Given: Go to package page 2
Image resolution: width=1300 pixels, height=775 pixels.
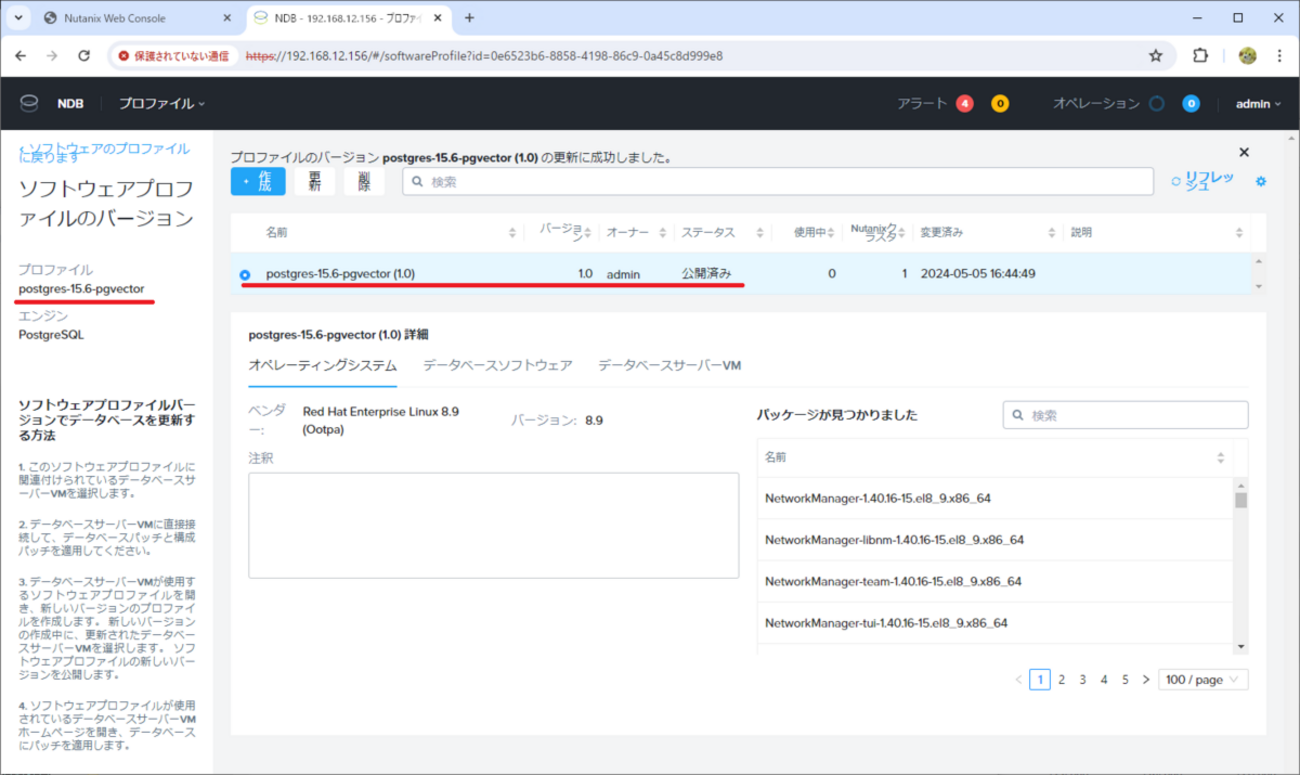Looking at the screenshot, I should point(1062,680).
